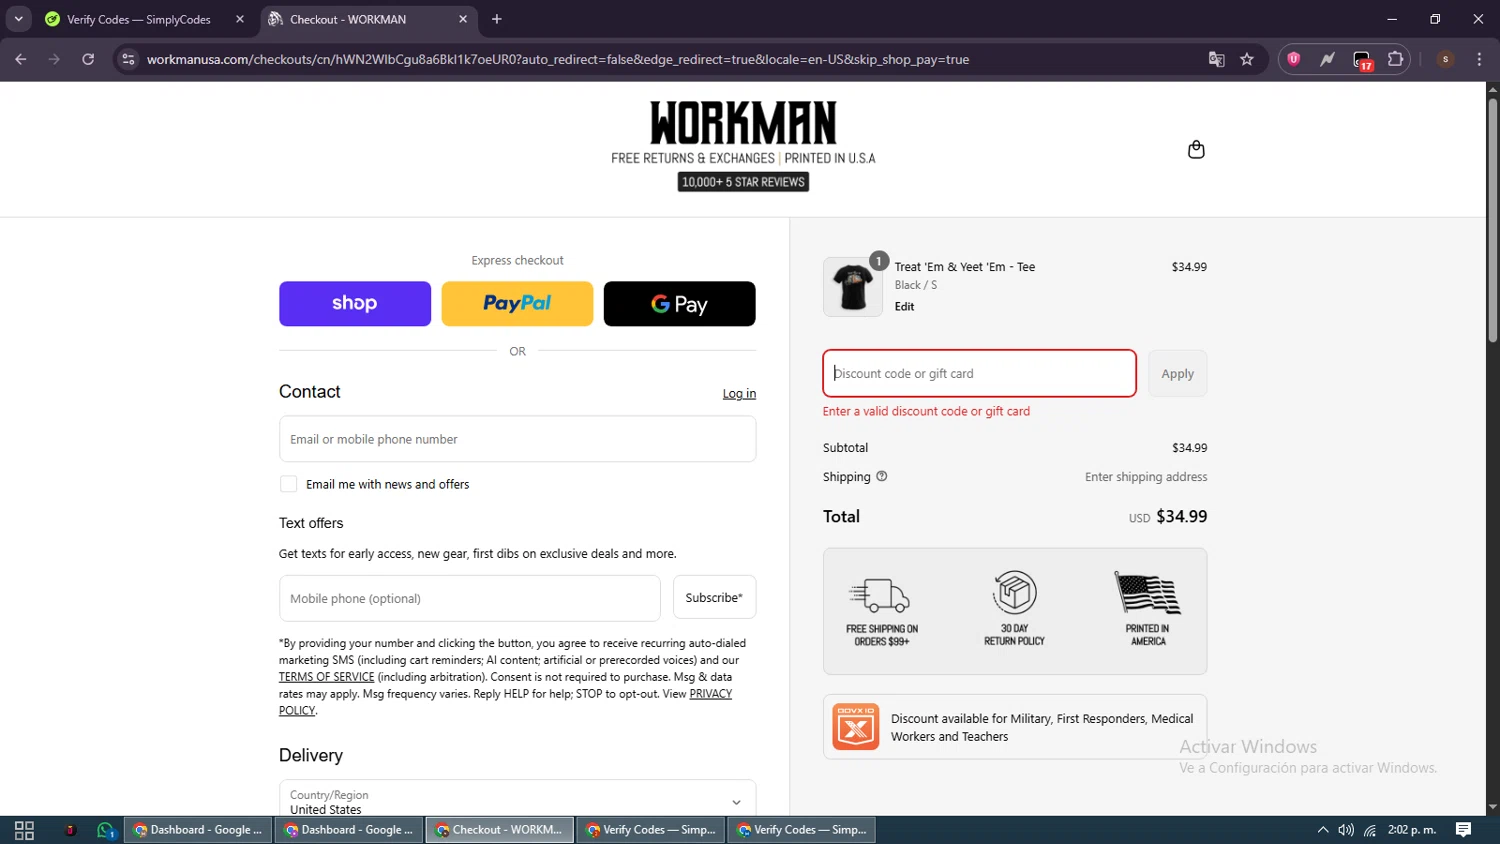The width and height of the screenshot is (1500, 844).
Task: Pay with the Shop Pay button
Action: click(x=355, y=303)
